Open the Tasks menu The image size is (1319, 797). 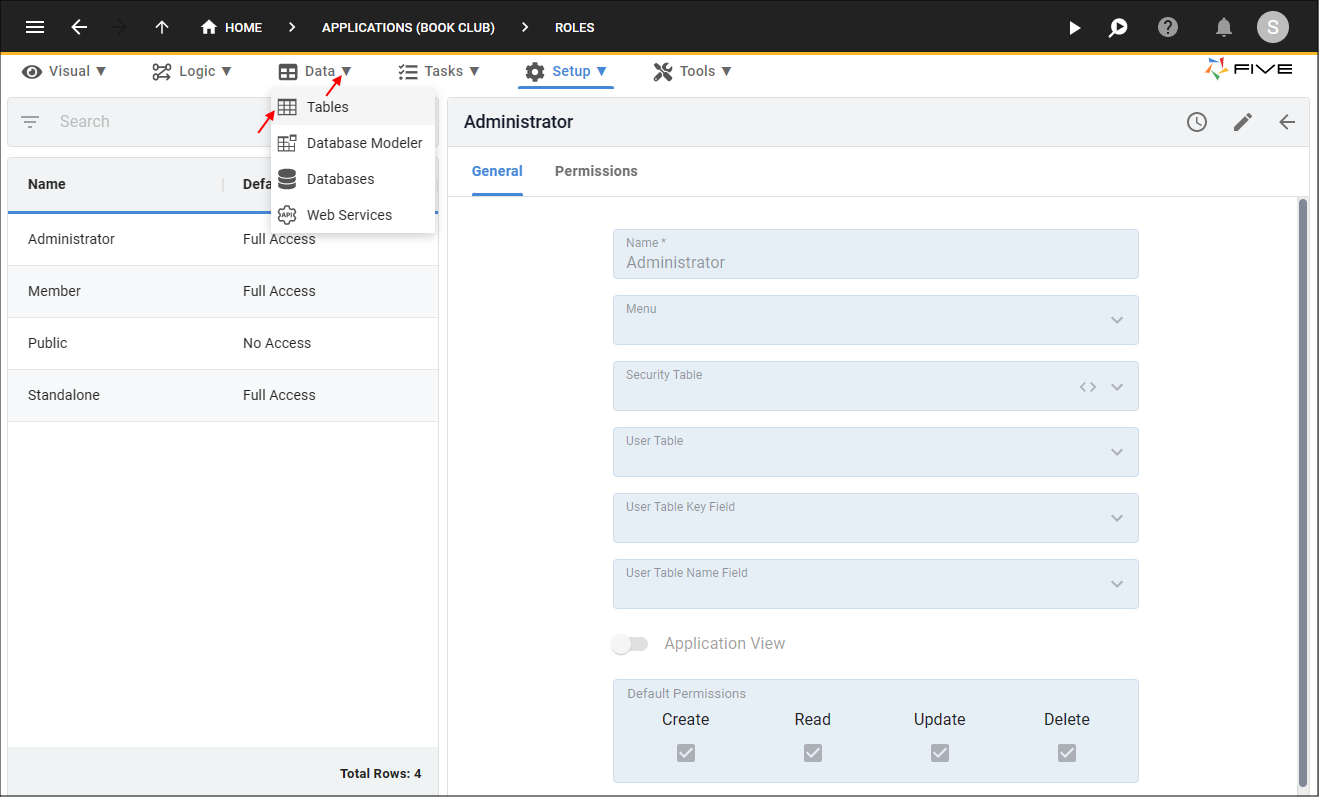click(x=439, y=71)
